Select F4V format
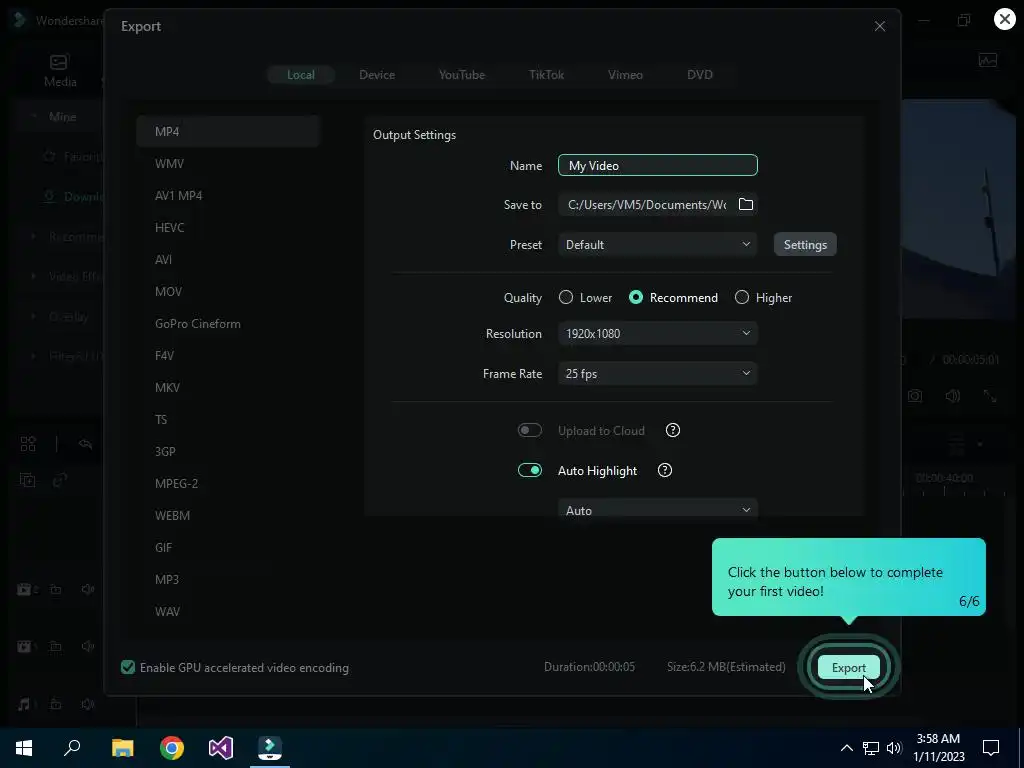The width and height of the screenshot is (1024, 768). click(x=228, y=355)
